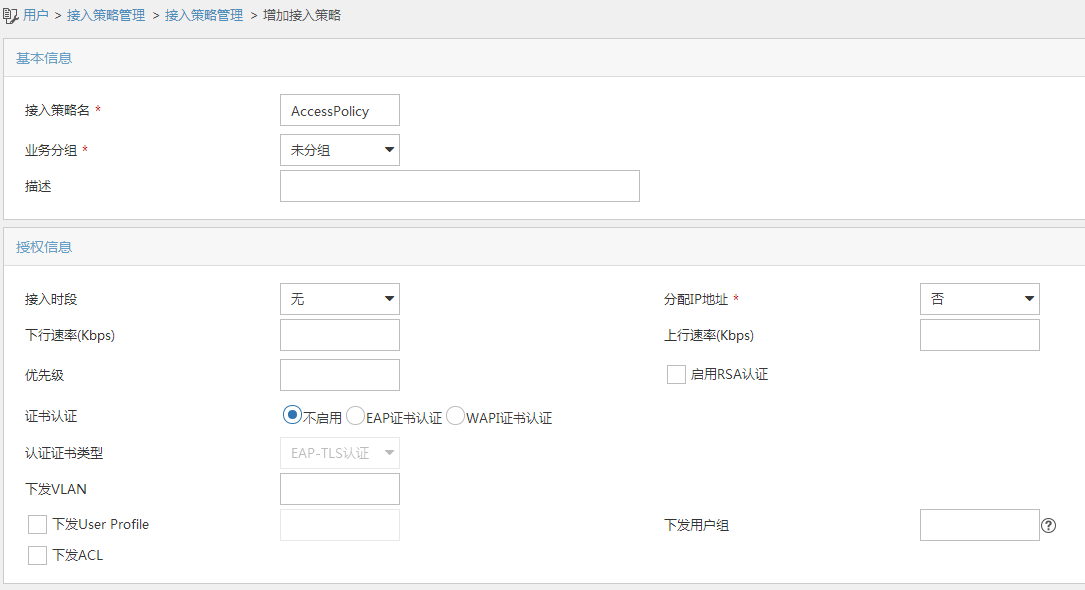Focus the 描述 input box
1085x590 pixels.
click(x=459, y=186)
